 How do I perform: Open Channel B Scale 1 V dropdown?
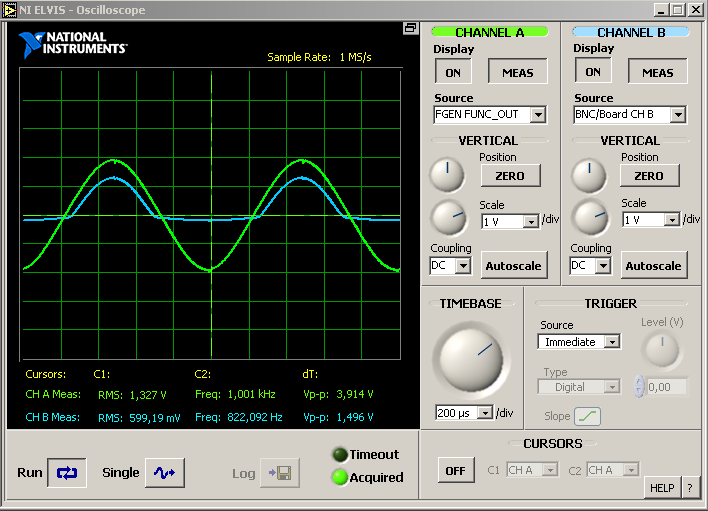click(x=651, y=220)
